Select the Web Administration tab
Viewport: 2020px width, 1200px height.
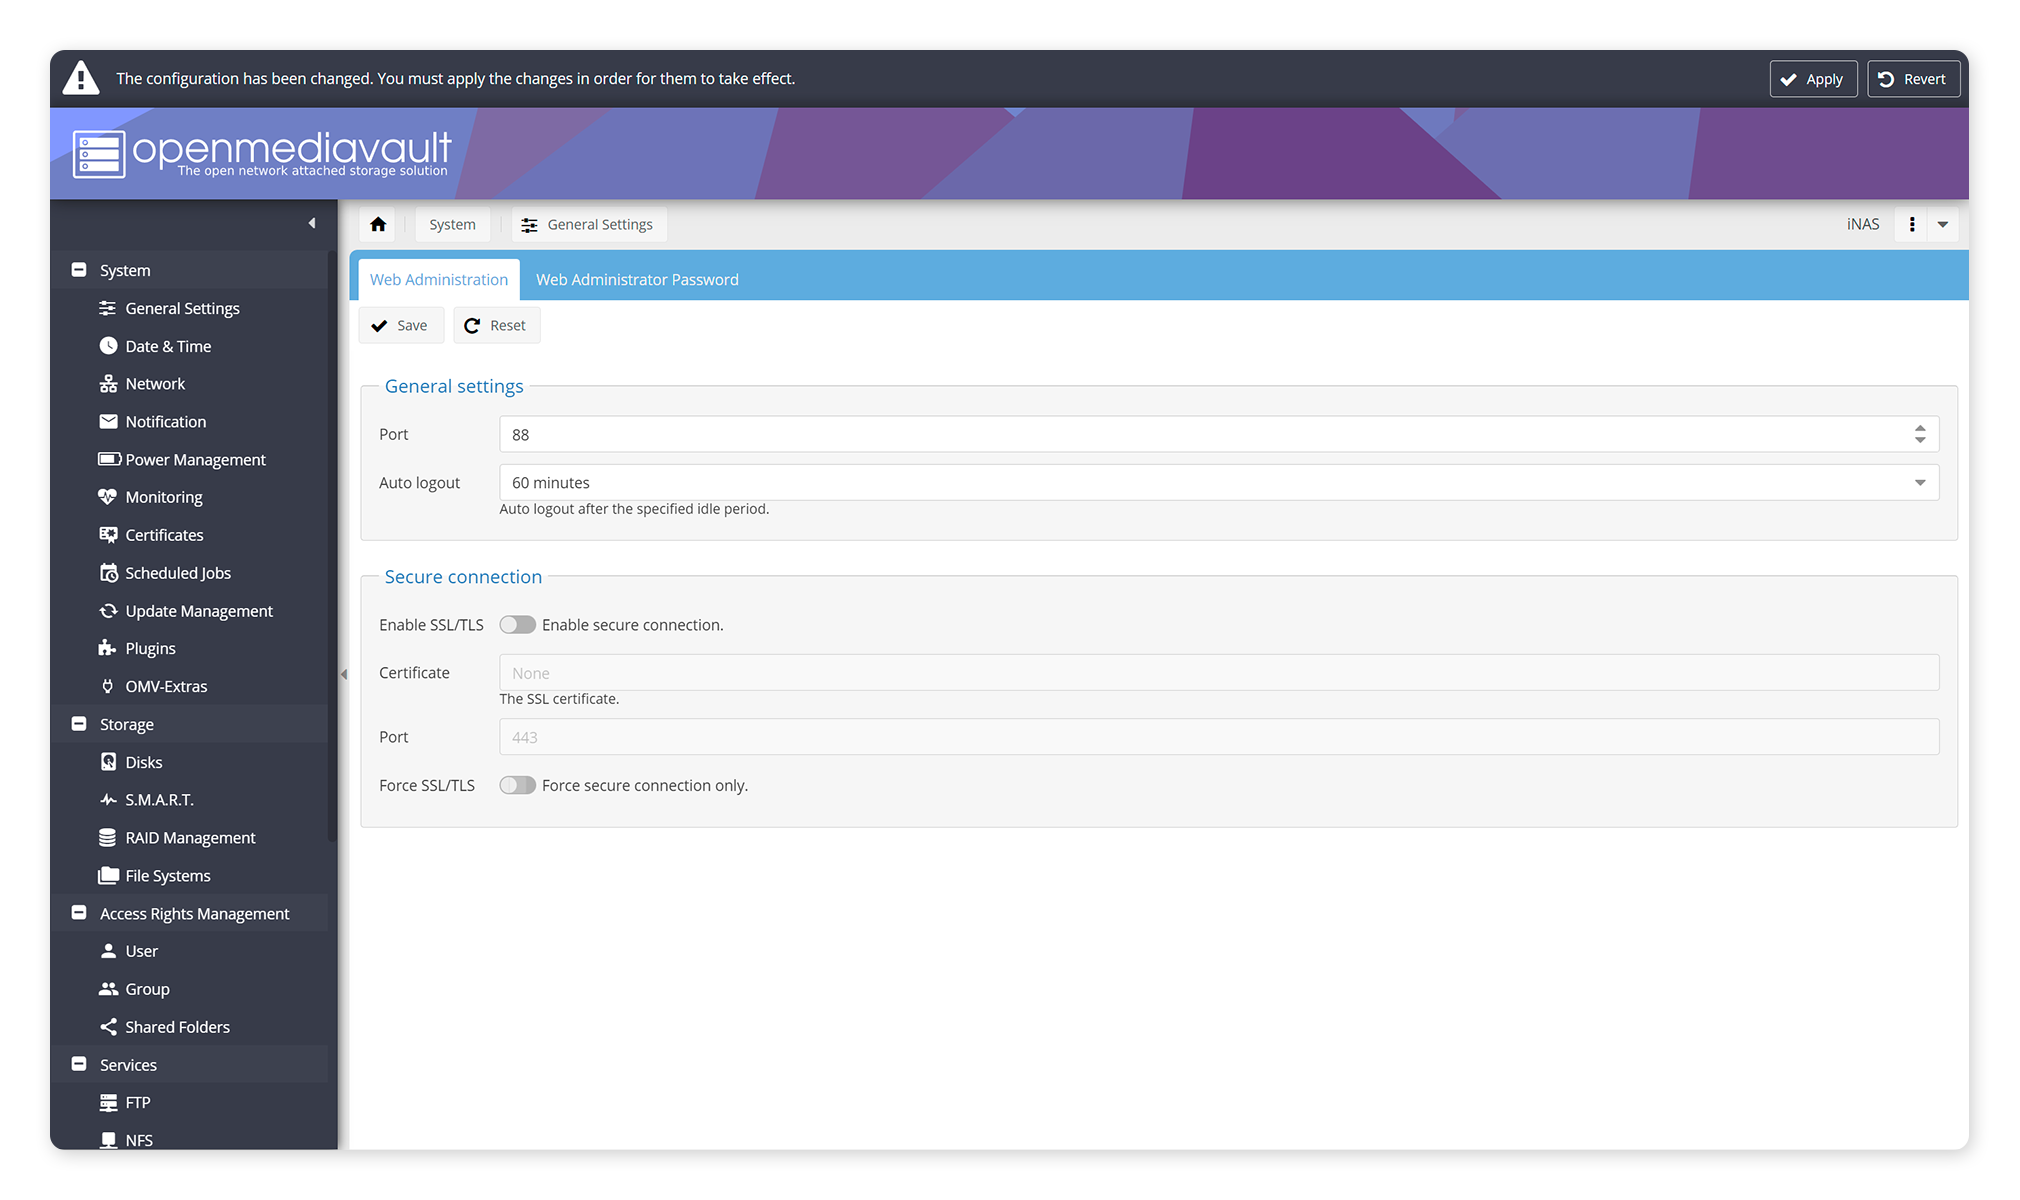(438, 280)
